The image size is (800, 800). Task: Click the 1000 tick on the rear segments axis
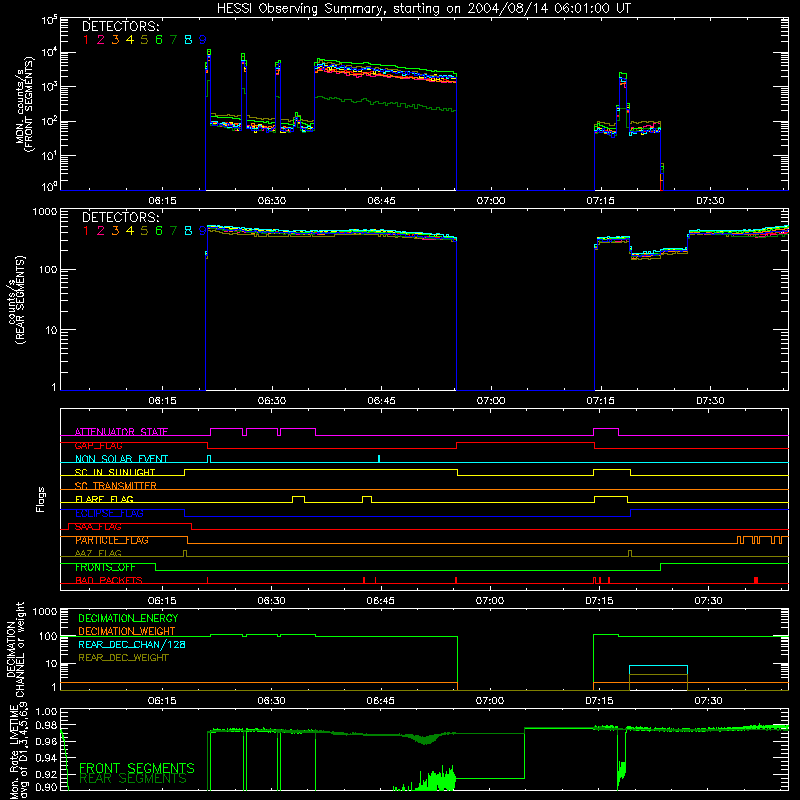coord(45,212)
